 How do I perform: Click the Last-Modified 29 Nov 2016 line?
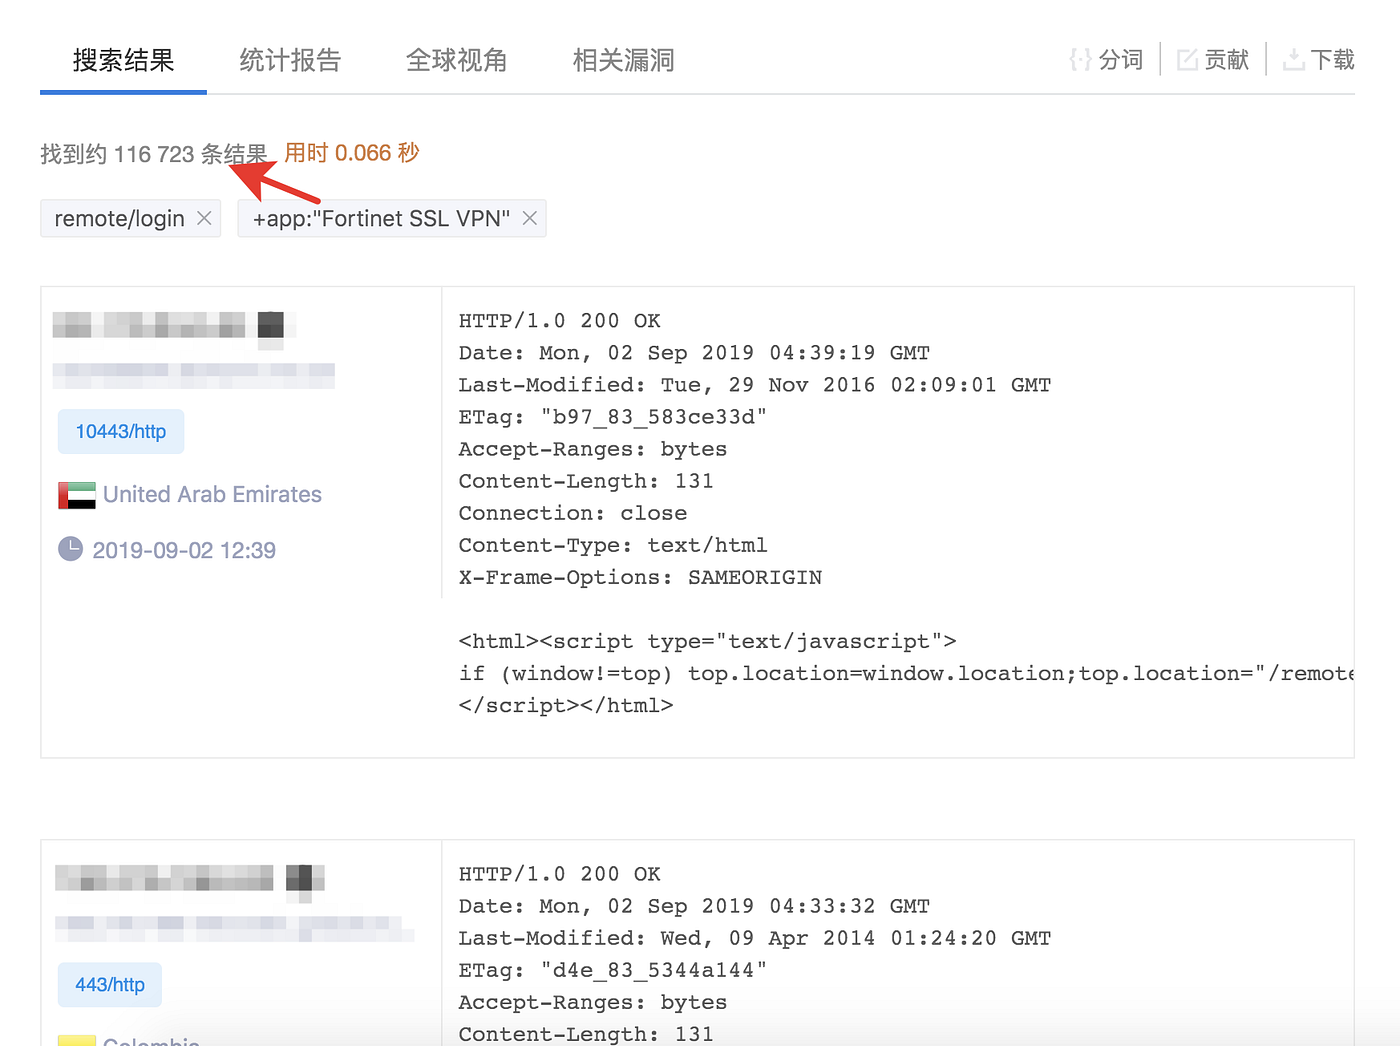[x=755, y=385]
